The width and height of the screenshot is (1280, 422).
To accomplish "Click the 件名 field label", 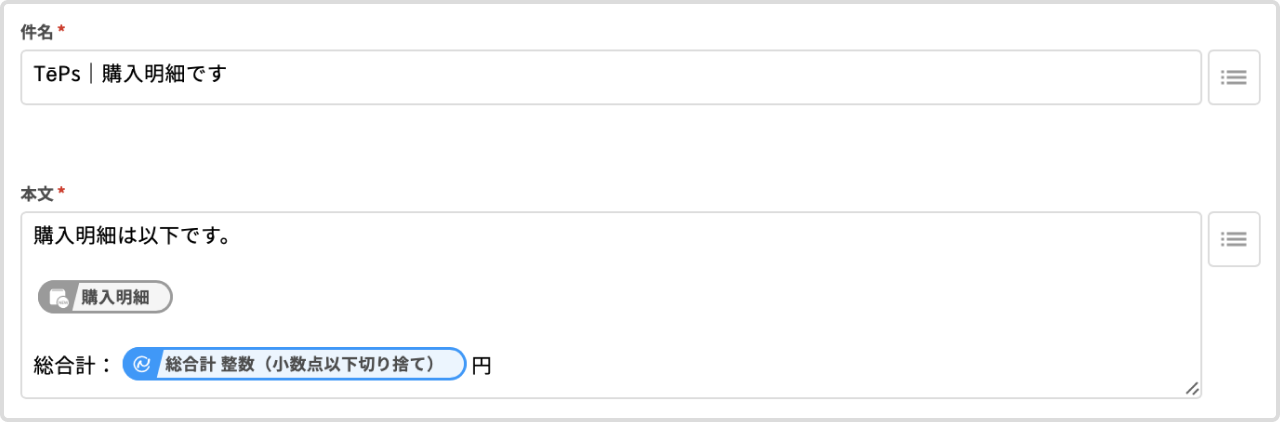I will pos(37,33).
